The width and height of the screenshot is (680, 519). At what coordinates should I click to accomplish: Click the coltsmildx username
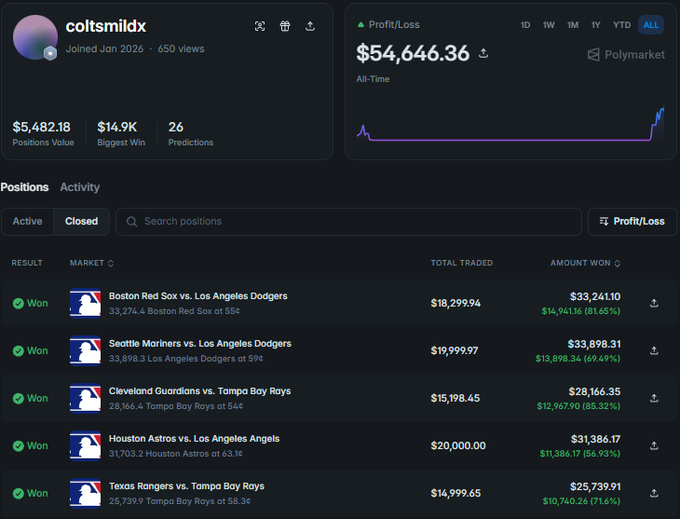pyautogui.click(x=106, y=26)
